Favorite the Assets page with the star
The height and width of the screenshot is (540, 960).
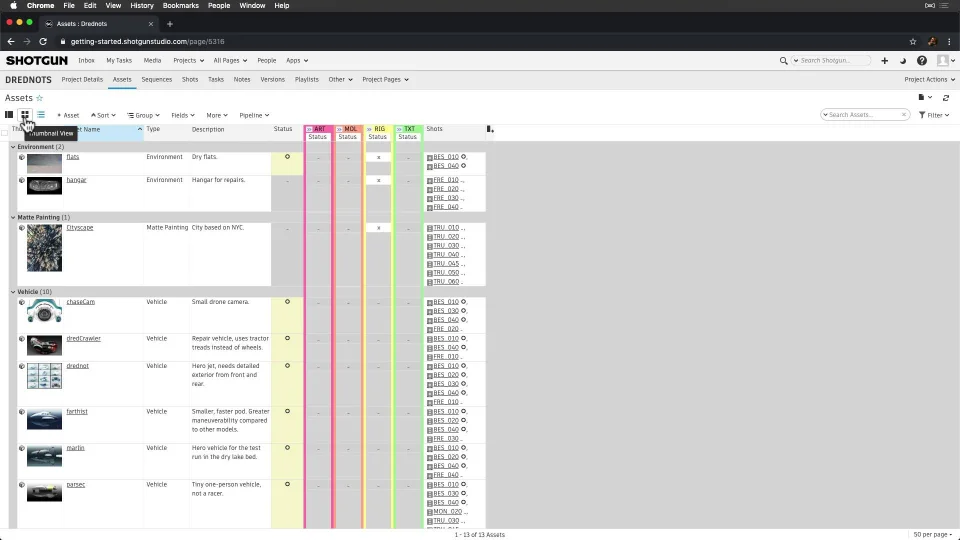pos(40,98)
